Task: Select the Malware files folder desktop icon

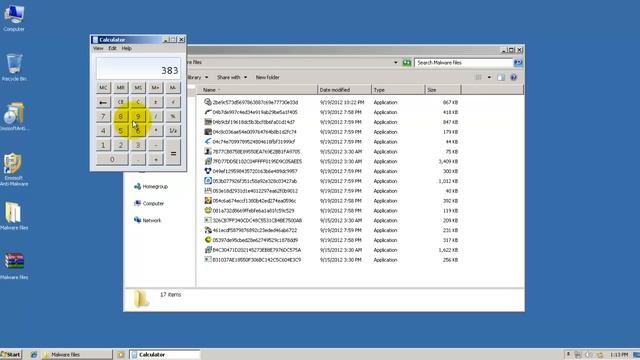Action: coord(14,216)
